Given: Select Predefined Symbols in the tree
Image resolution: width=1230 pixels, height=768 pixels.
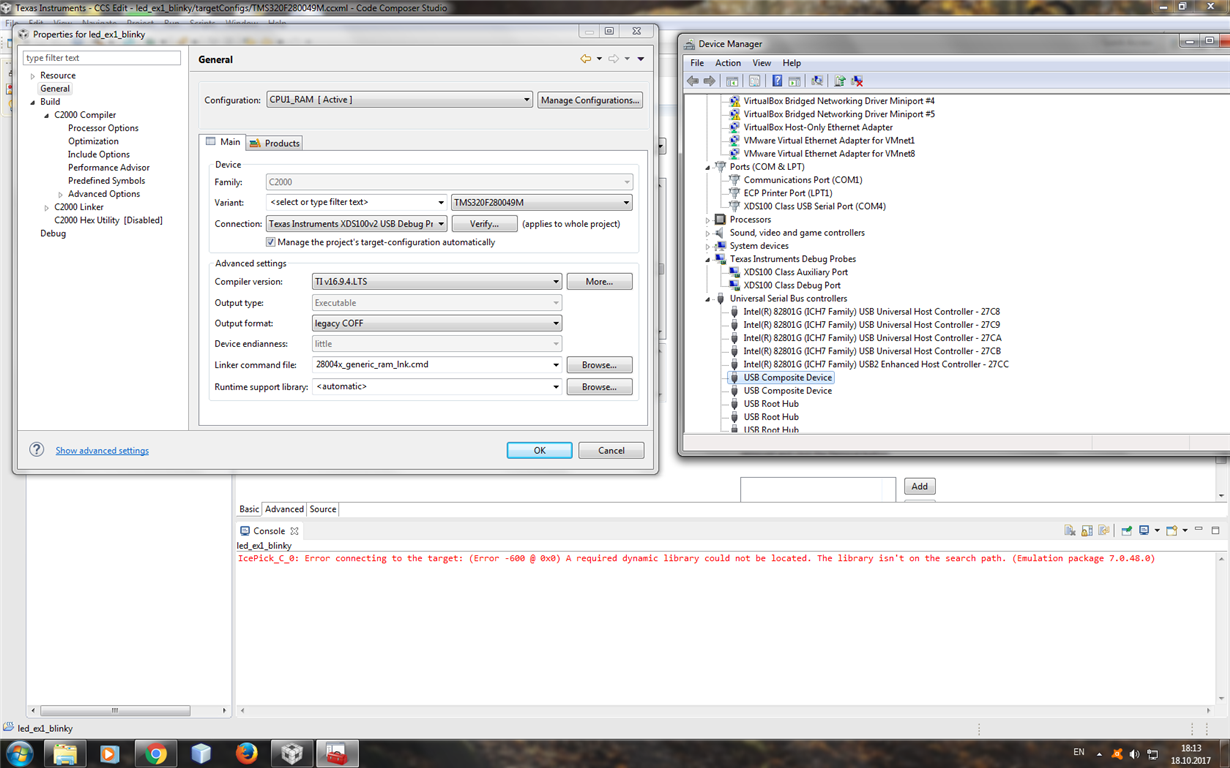Looking at the screenshot, I should tap(106, 181).
